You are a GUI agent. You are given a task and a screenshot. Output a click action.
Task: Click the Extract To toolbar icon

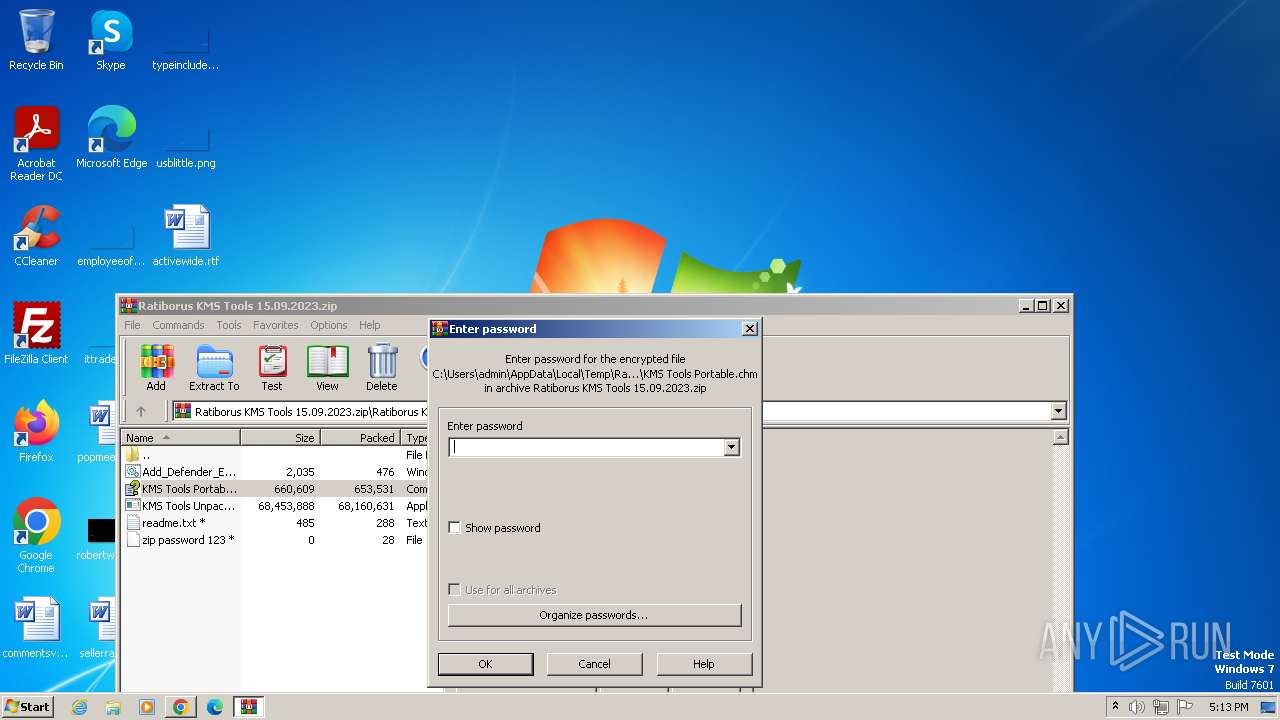[x=214, y=367]
